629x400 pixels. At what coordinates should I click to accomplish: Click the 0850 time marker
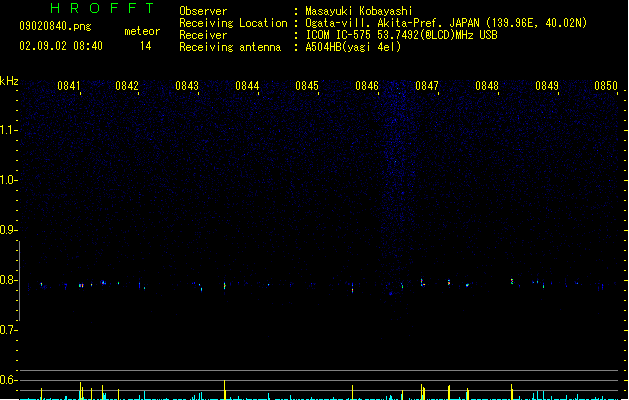pos(606,86)
